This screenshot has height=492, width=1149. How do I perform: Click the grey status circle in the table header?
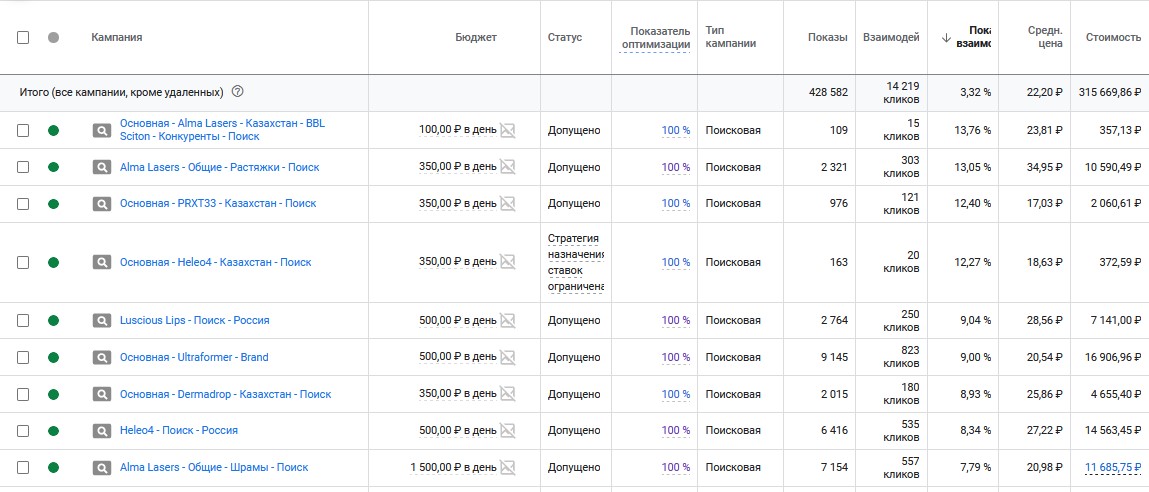click(53, 37)
